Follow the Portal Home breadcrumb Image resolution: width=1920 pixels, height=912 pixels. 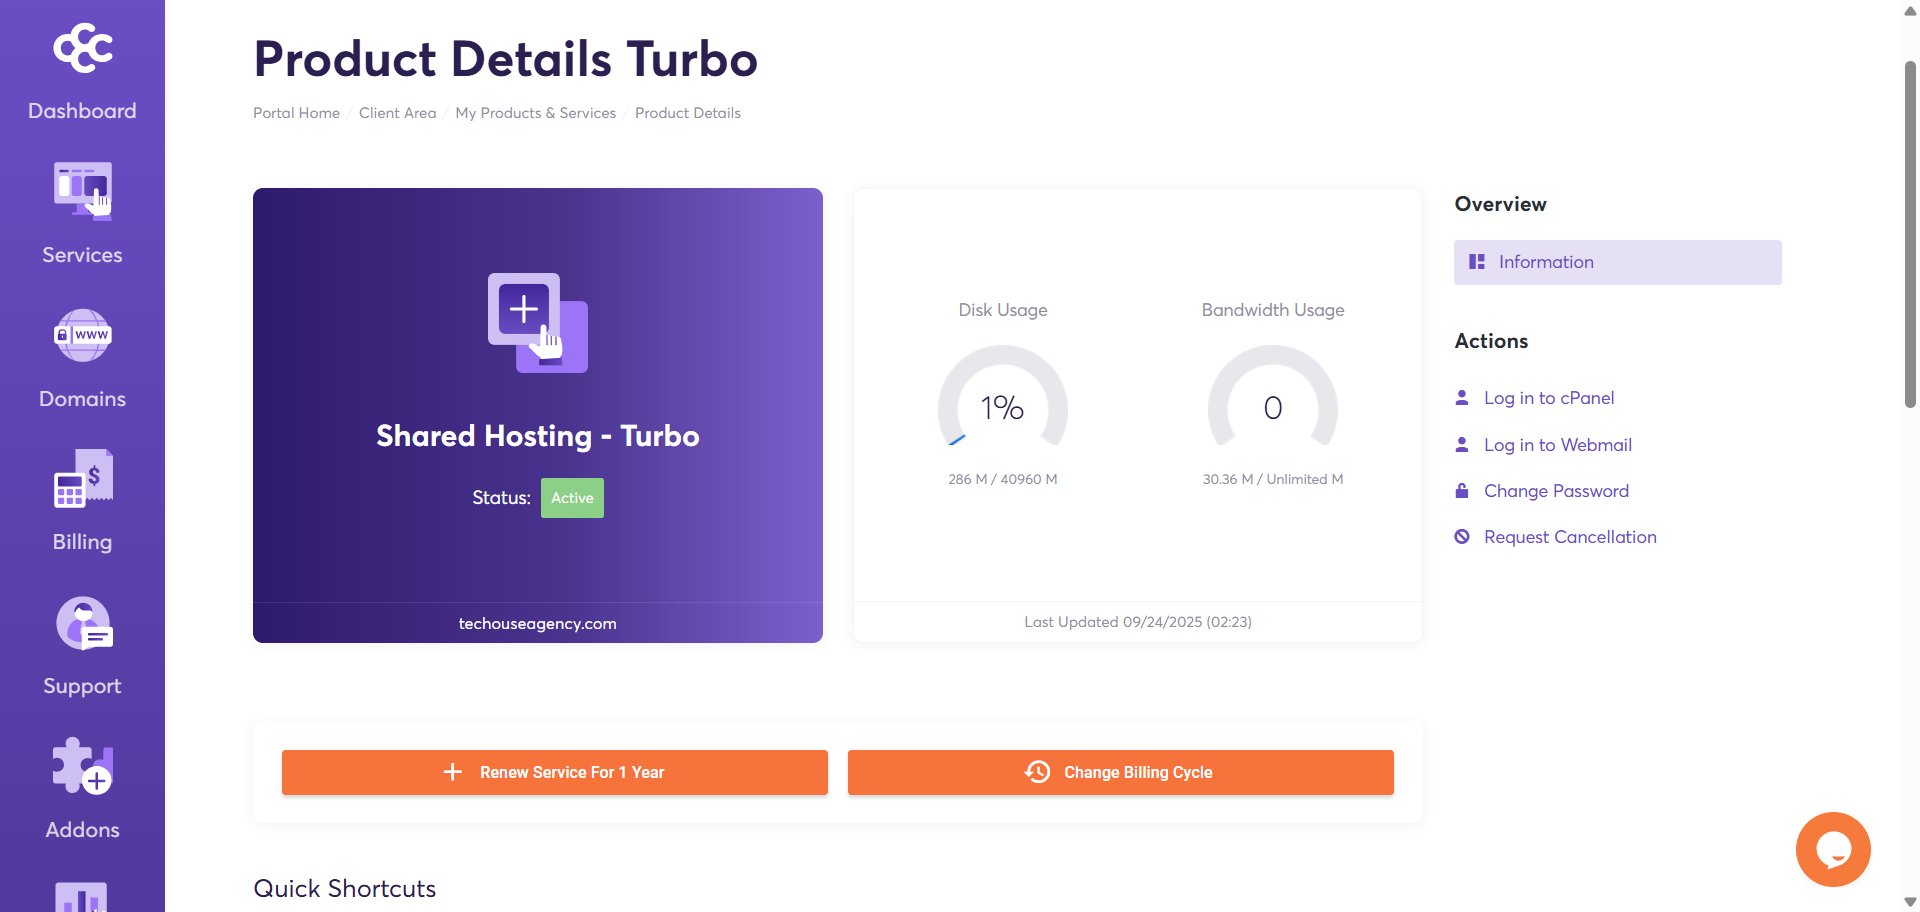pyautogui.click(x=296, y=113)
